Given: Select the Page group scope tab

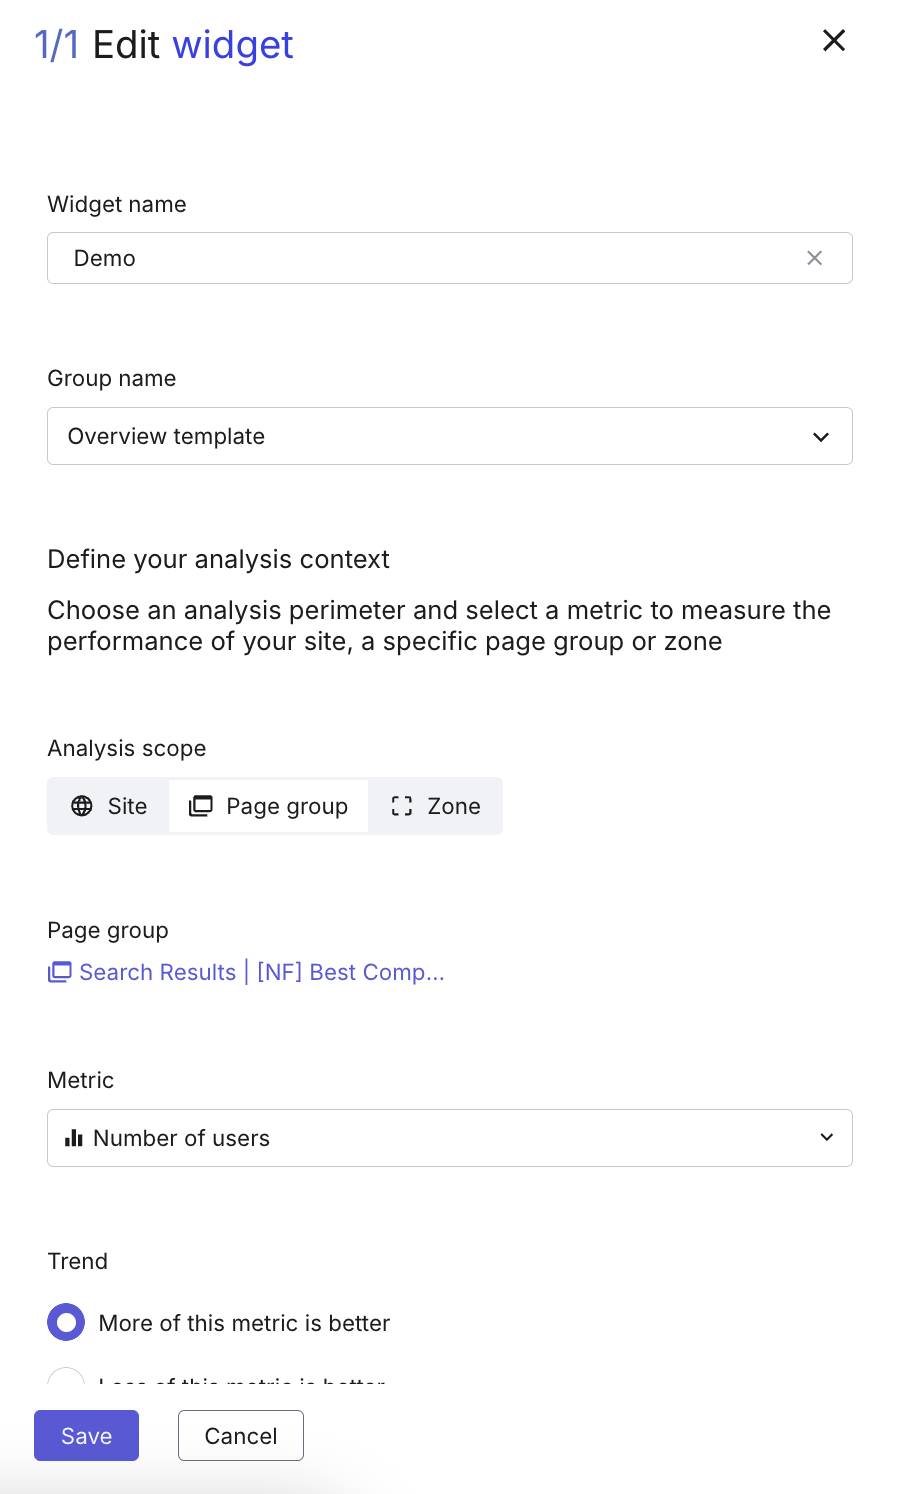Looking at the screenshot, I should coord(269,806).
